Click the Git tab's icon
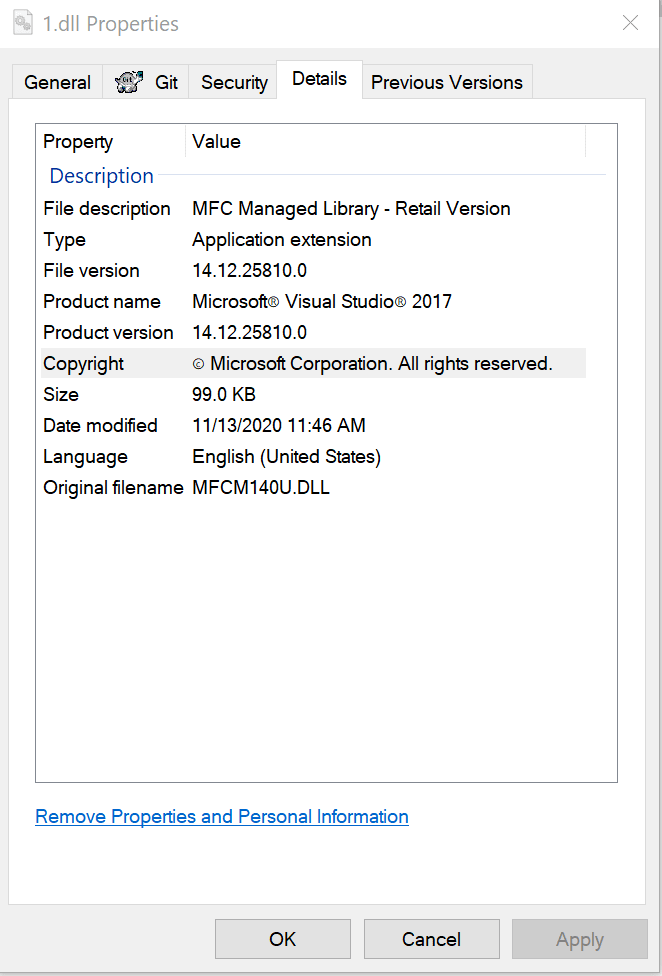Viewport: 662px width, 976px height. point(129,82)
